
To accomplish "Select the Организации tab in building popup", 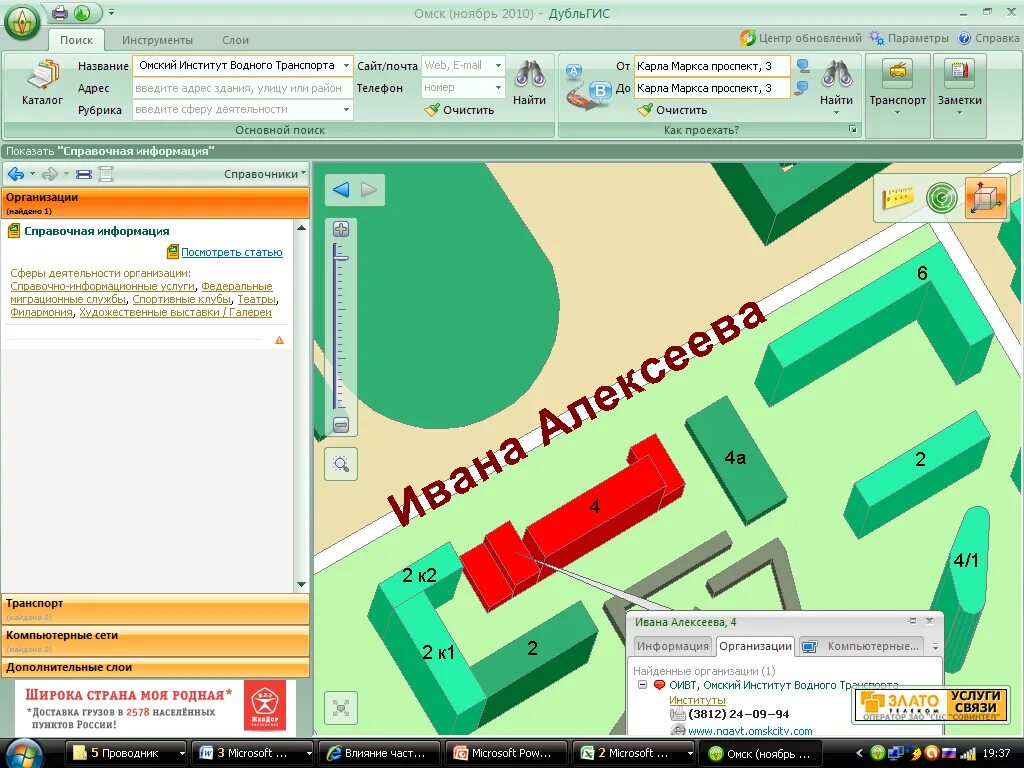I will click(x=756, y=646).
